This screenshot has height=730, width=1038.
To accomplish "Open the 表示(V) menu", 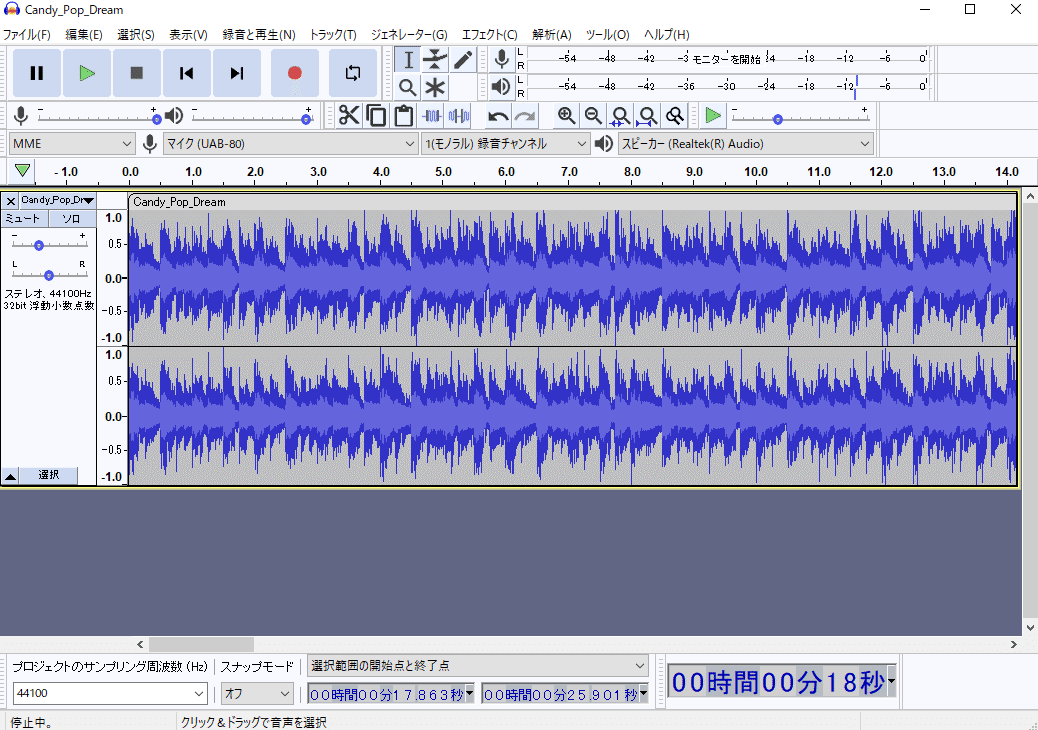I will (188, 34).
